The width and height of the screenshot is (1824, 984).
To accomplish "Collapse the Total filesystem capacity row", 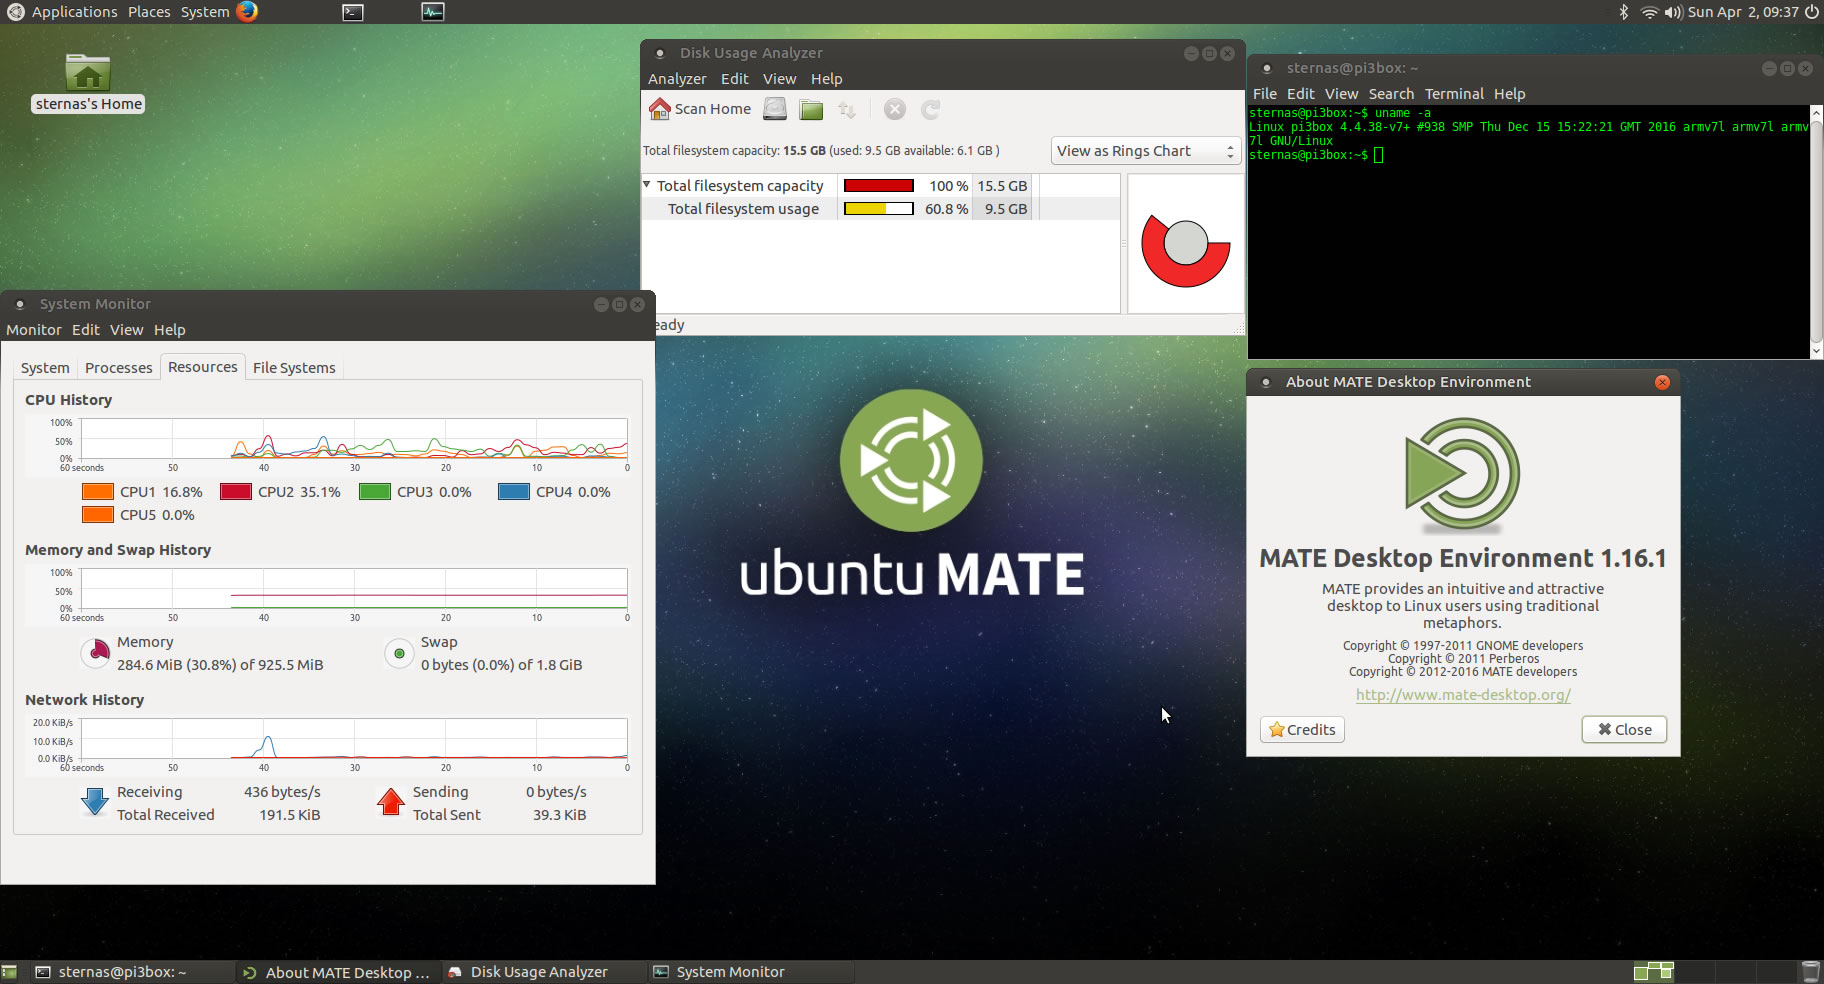I will pos(647,185).
